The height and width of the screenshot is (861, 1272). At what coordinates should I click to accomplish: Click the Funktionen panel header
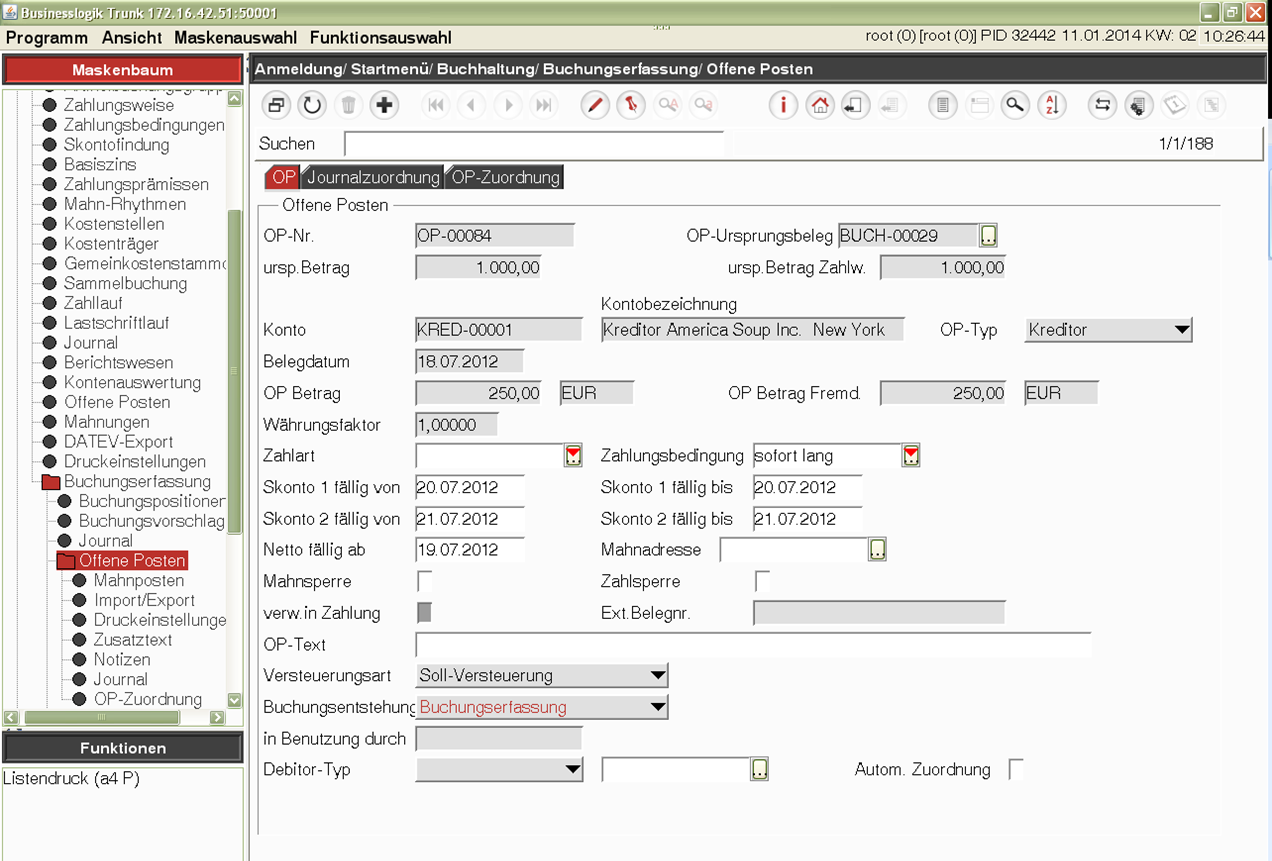click(122, 748)
